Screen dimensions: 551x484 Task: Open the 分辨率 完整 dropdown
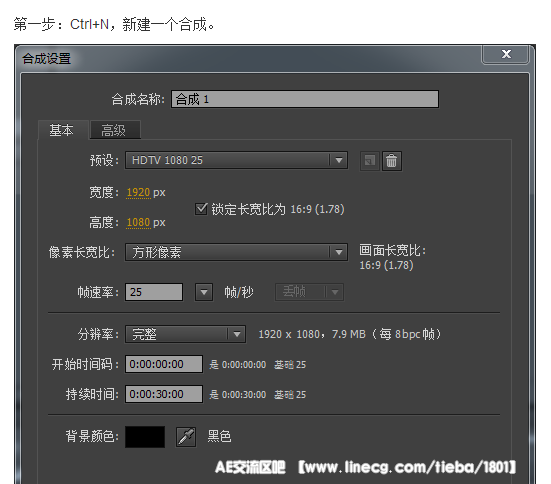[186, 334]
